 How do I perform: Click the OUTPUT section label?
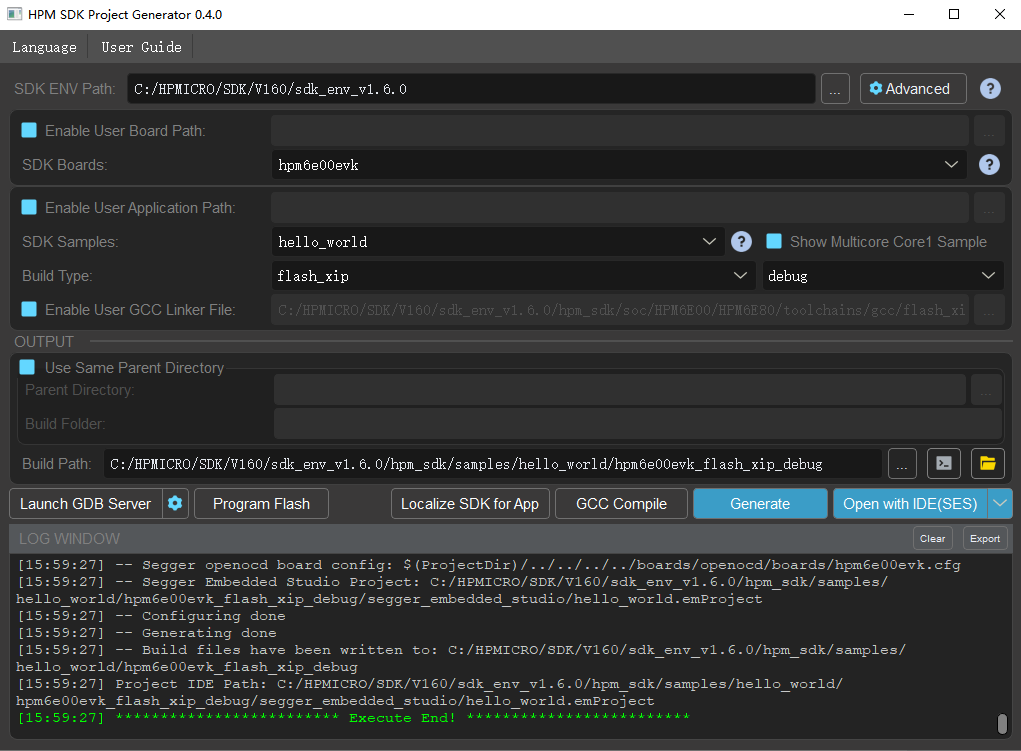(44, 341)
